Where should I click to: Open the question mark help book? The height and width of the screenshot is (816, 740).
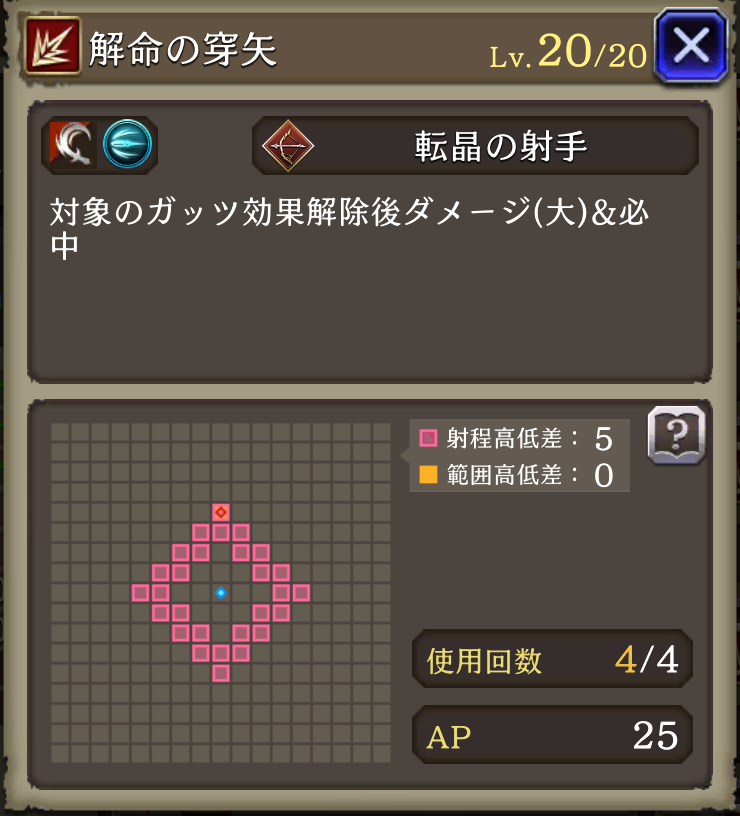(677, 435)
